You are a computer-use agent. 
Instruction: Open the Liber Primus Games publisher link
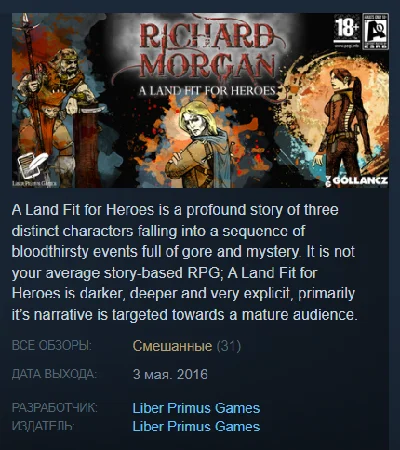196,426
